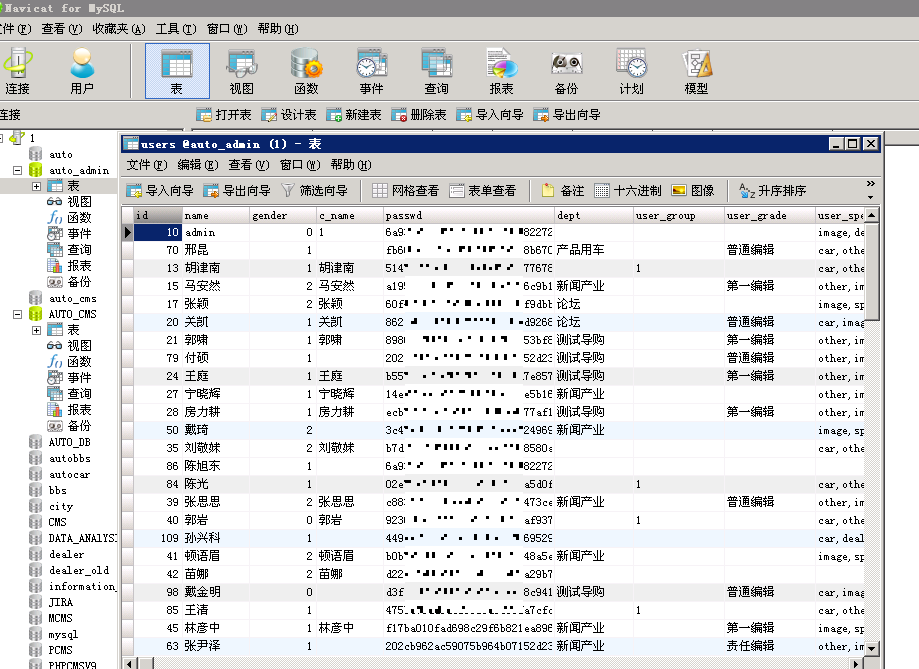Image resolution: width=919 pixels, height=669 pixels.
Task: Collapse the AUTO_CMS database node
Action: 18,314
